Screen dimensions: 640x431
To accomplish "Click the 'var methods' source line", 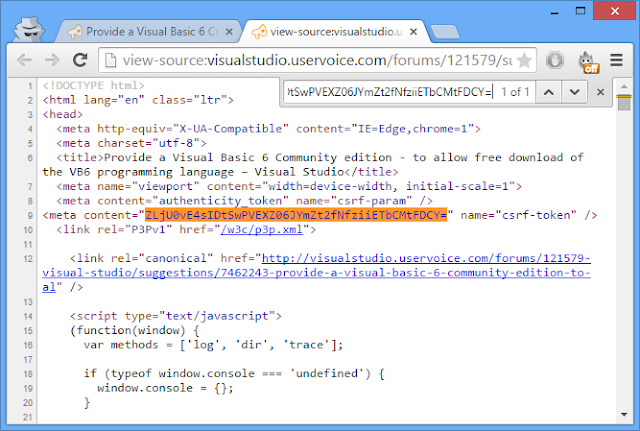I will (213, 345).
